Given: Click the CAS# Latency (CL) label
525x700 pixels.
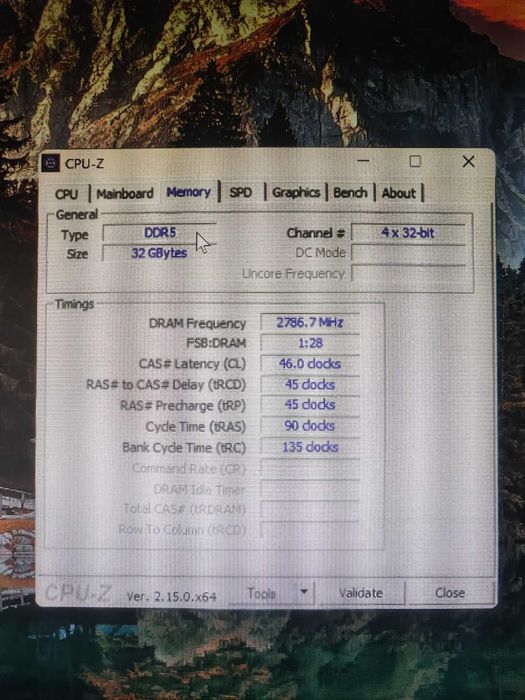Looking at the screenshot, I should tap(192, 364).
